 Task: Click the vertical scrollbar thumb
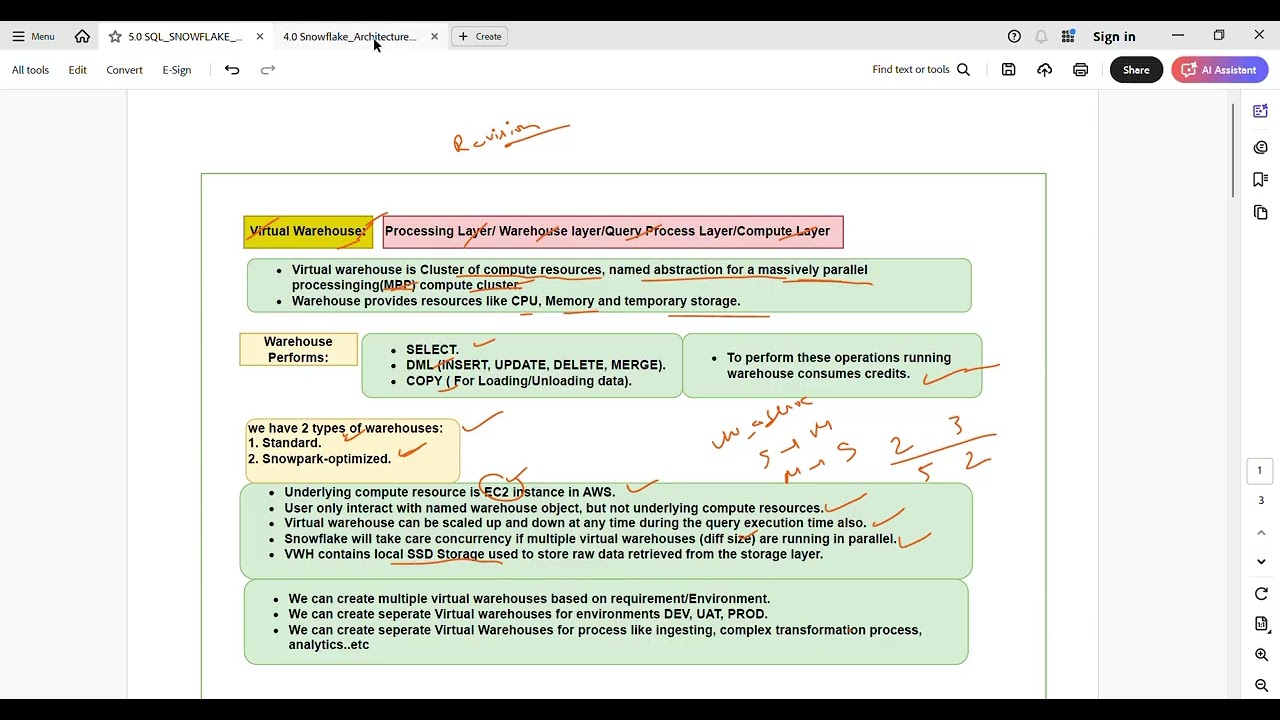[x=1233, y=150]
